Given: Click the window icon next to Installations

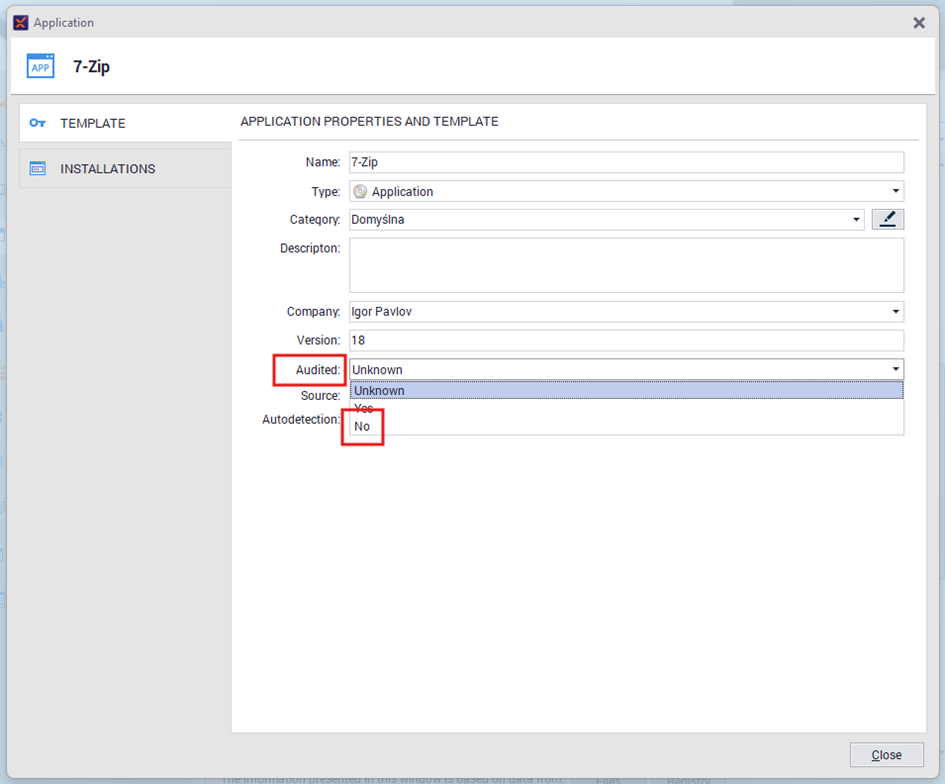Looking at the screenshot, I should (37, 169).
